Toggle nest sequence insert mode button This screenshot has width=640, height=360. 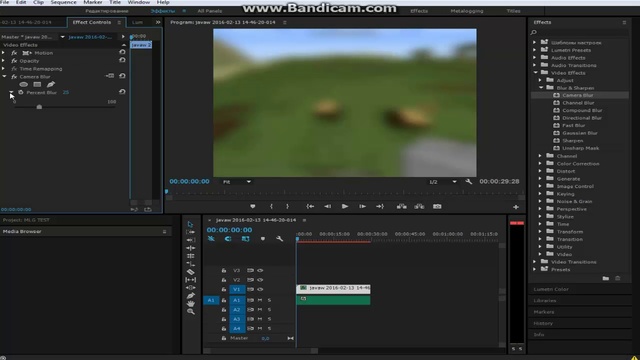pos(211,239)
